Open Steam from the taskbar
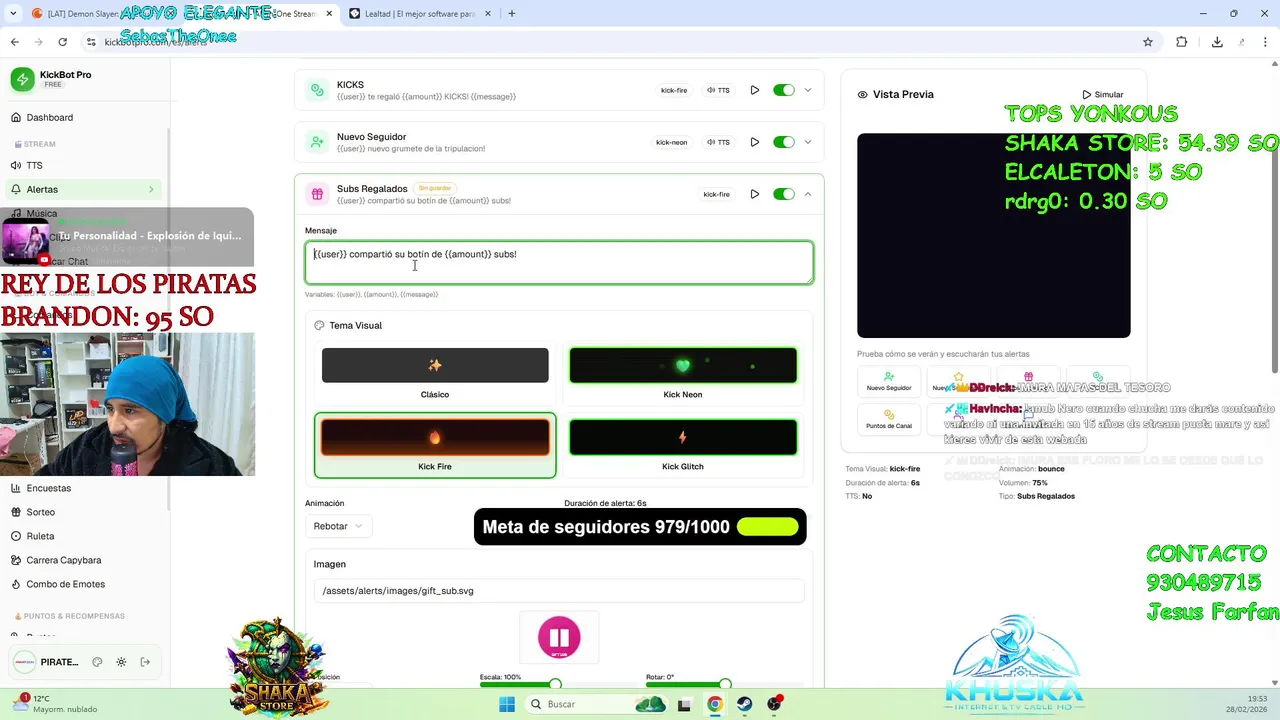This screenshot has width=1280, height=720. (x=744, y=704)
